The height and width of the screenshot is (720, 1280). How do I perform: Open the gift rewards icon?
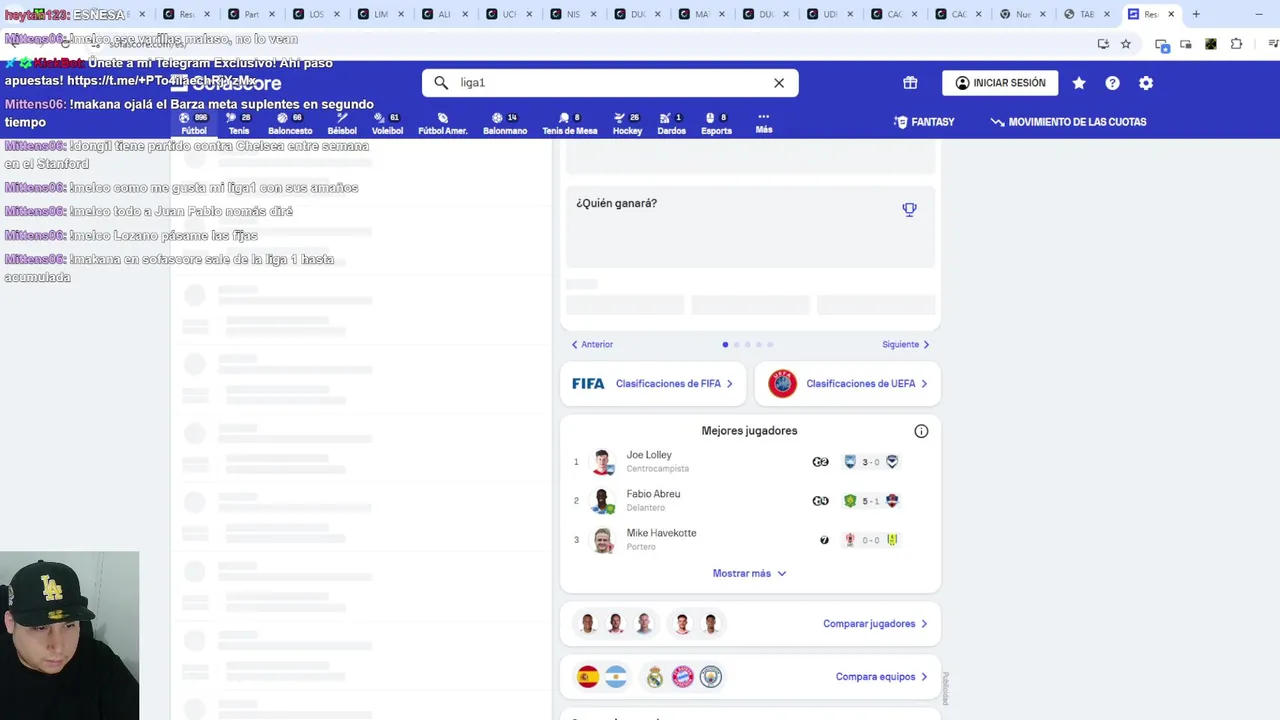click(x=910, y=83)
